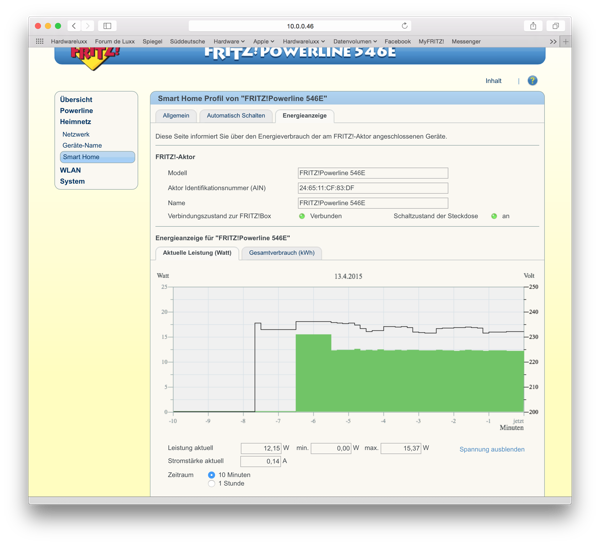Click the AIN identification number field

[373, 188]
